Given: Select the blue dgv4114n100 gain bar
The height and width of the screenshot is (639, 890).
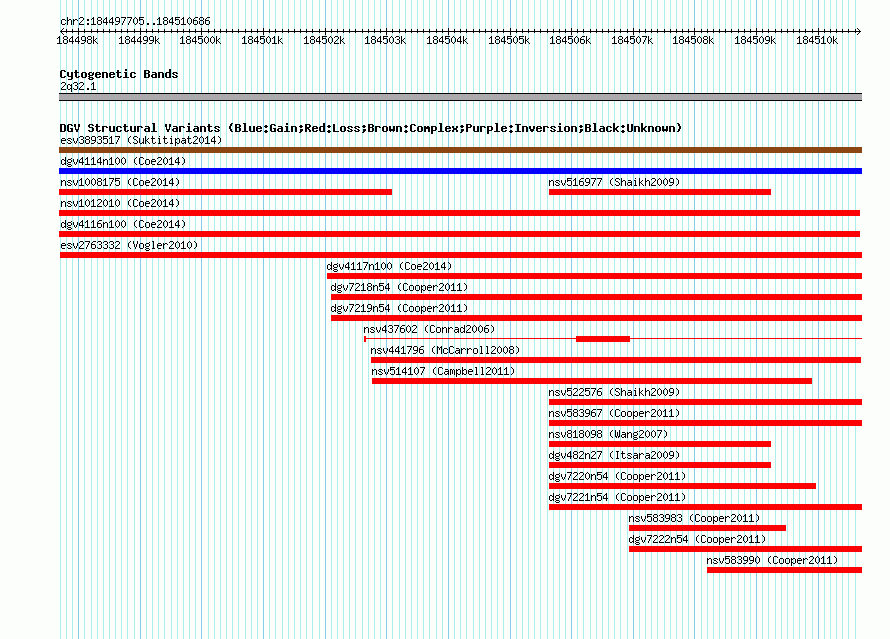Looking at the screenshot, I should point(460,171).
